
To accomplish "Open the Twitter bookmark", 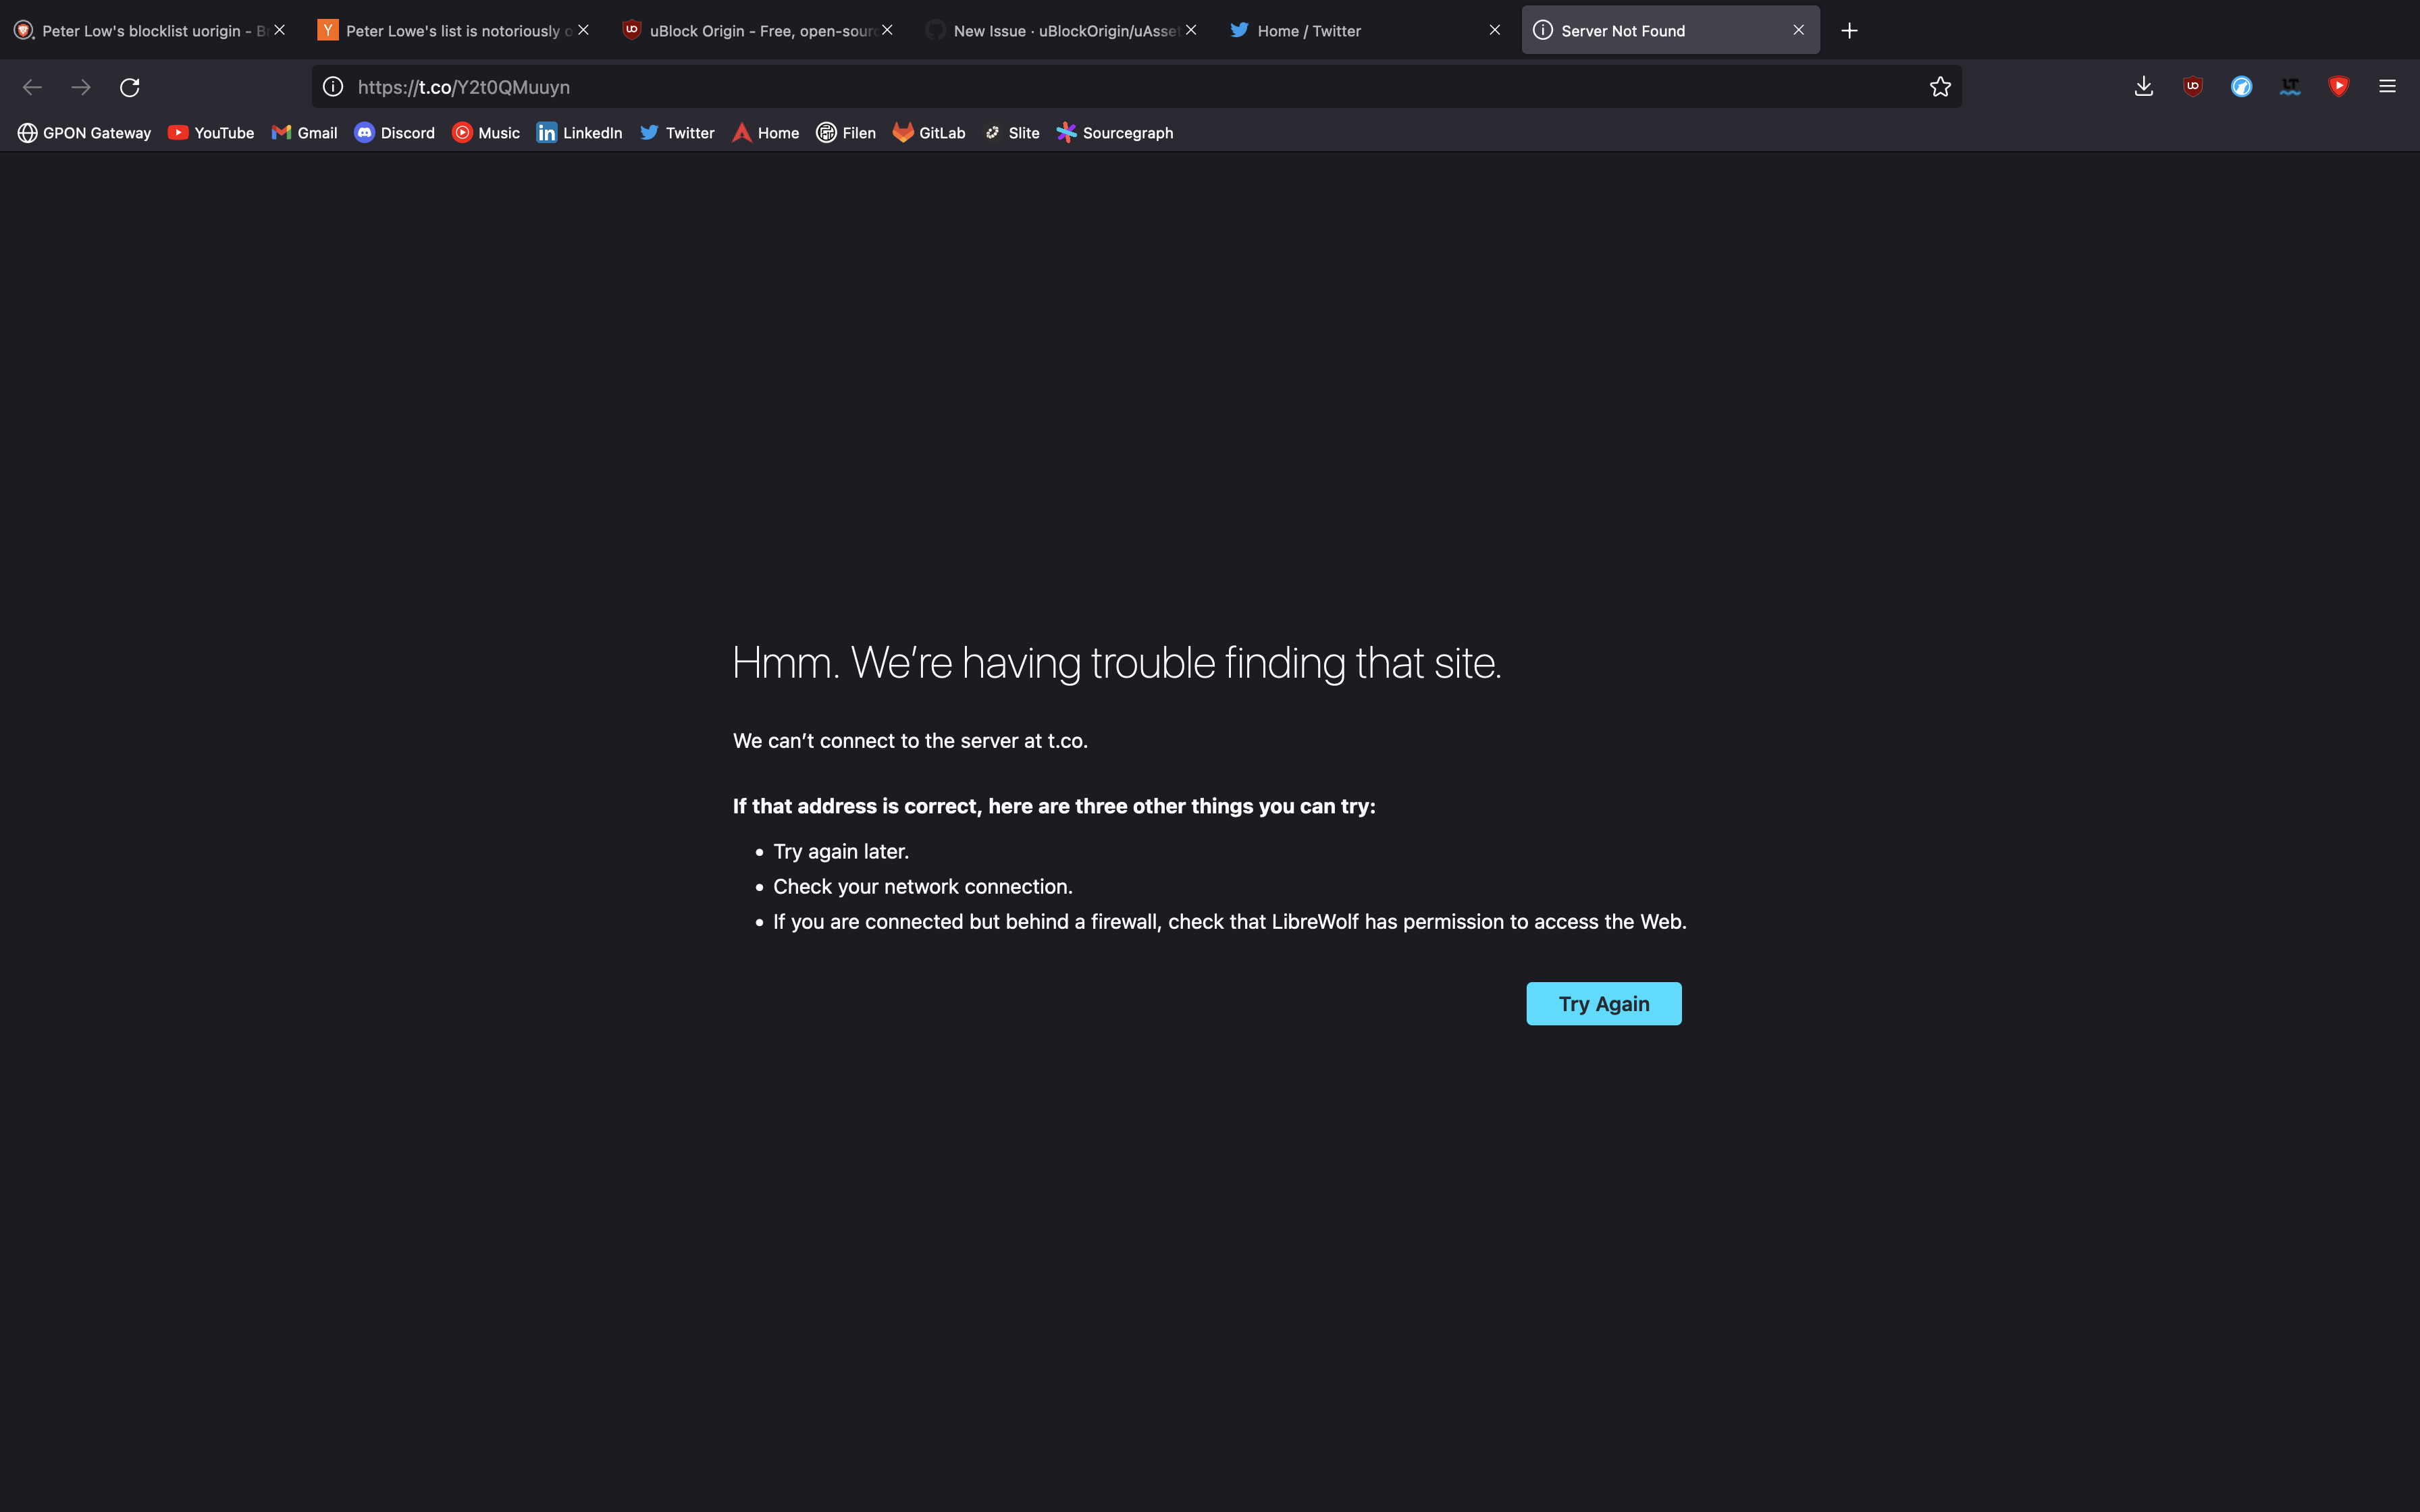I will [677, 133].
